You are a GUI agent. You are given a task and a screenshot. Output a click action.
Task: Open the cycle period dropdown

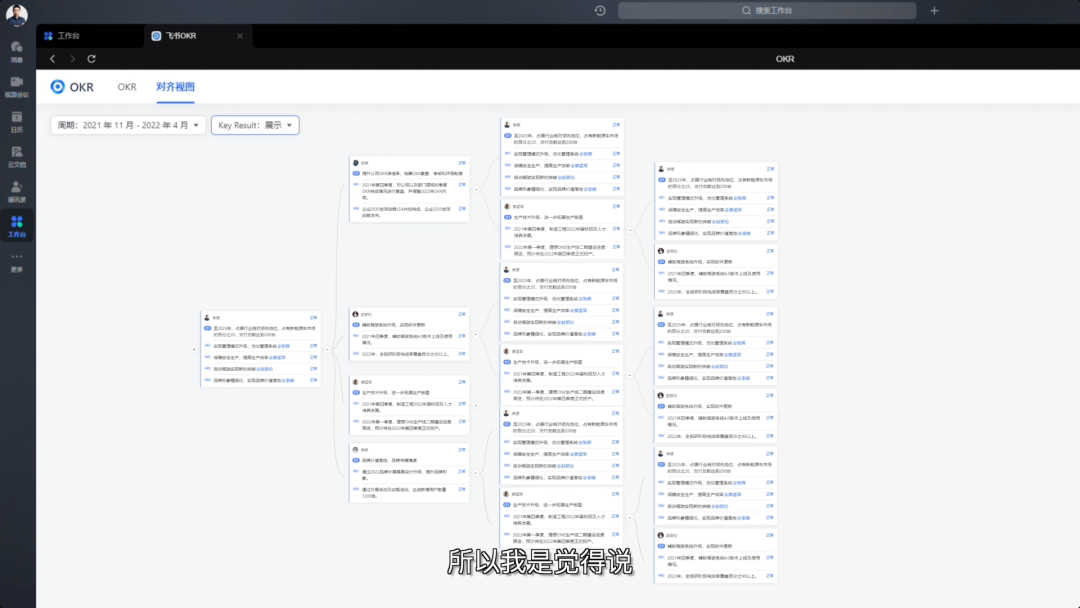[x=128, y=125]
